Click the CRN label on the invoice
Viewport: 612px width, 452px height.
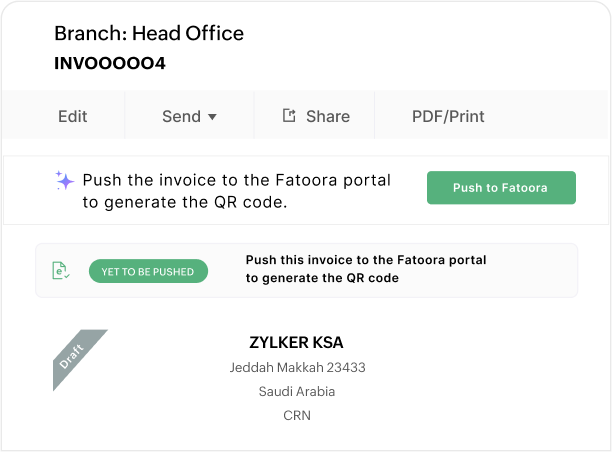pos(296,415)
